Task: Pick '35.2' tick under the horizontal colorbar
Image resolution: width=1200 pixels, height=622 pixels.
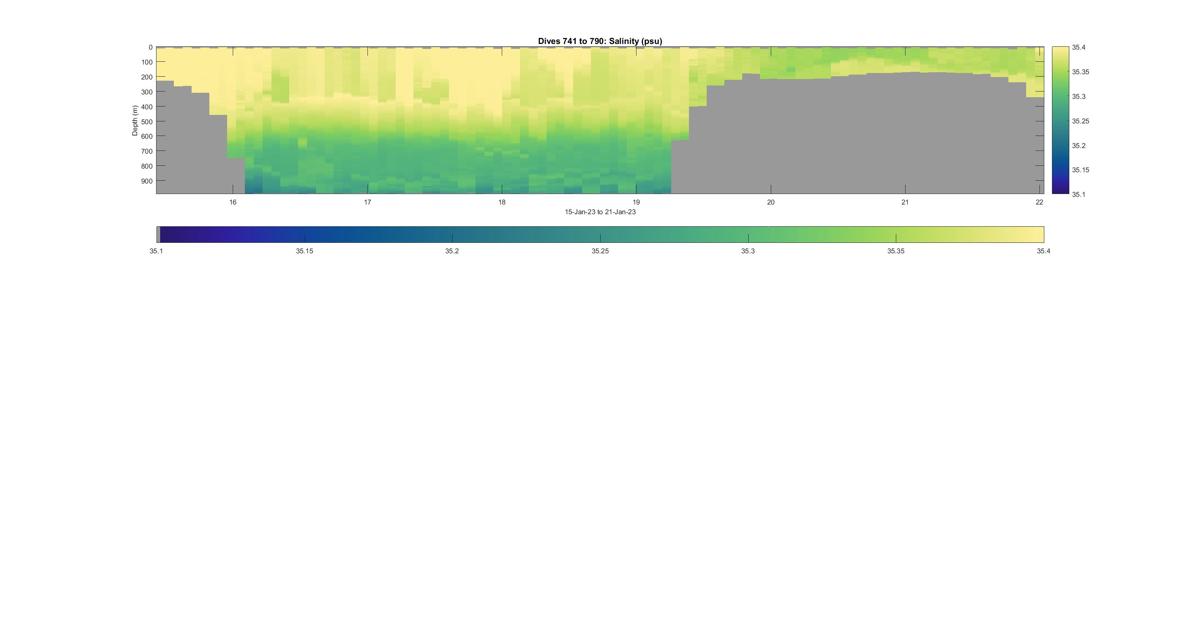Action: click(452, 251)
